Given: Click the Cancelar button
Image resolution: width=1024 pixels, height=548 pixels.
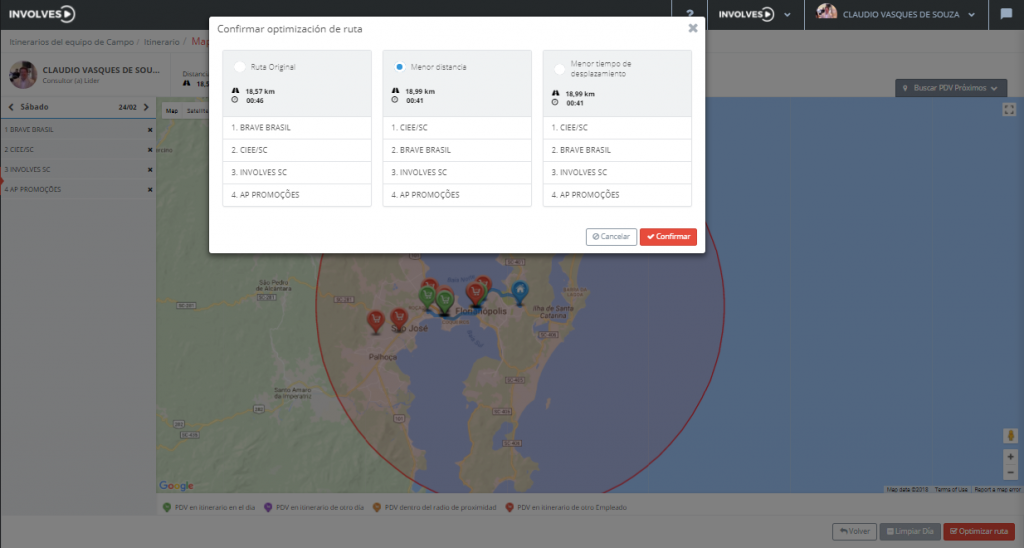Looking at the screenshot, I should point(611,237).
